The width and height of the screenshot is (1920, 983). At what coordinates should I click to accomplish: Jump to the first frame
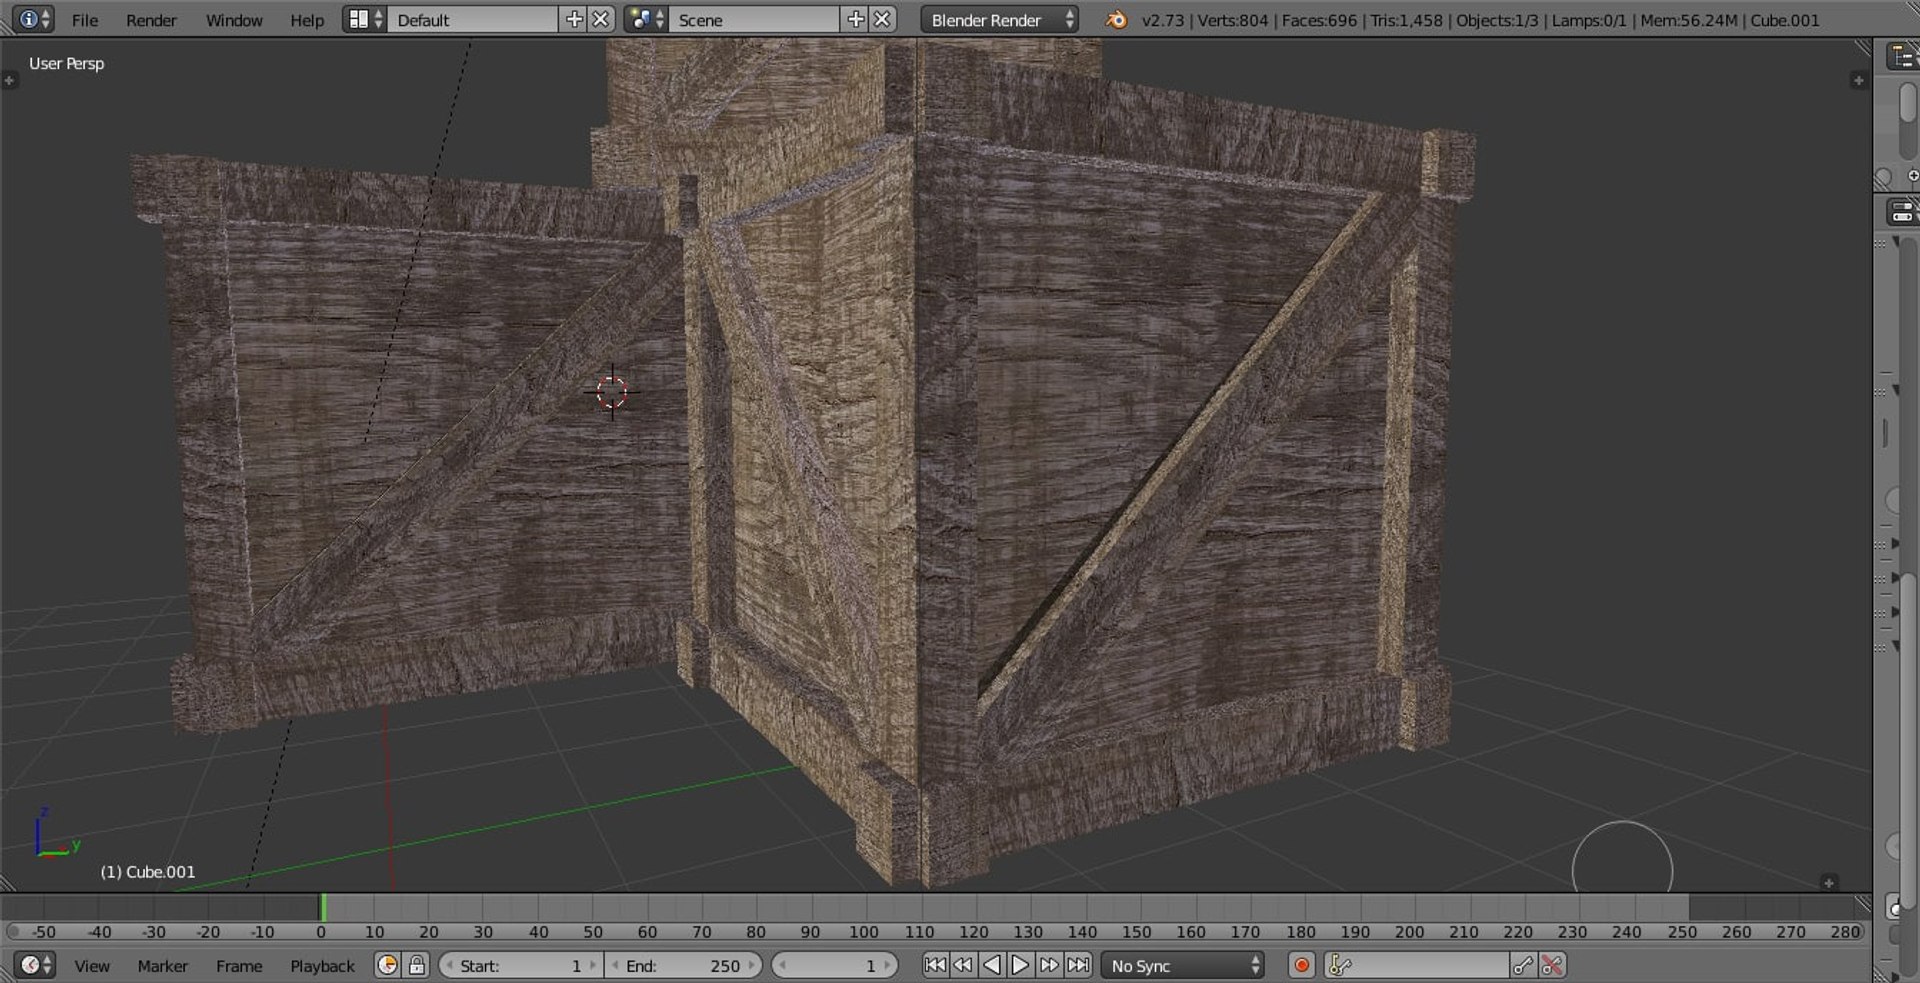coord(934,965)
